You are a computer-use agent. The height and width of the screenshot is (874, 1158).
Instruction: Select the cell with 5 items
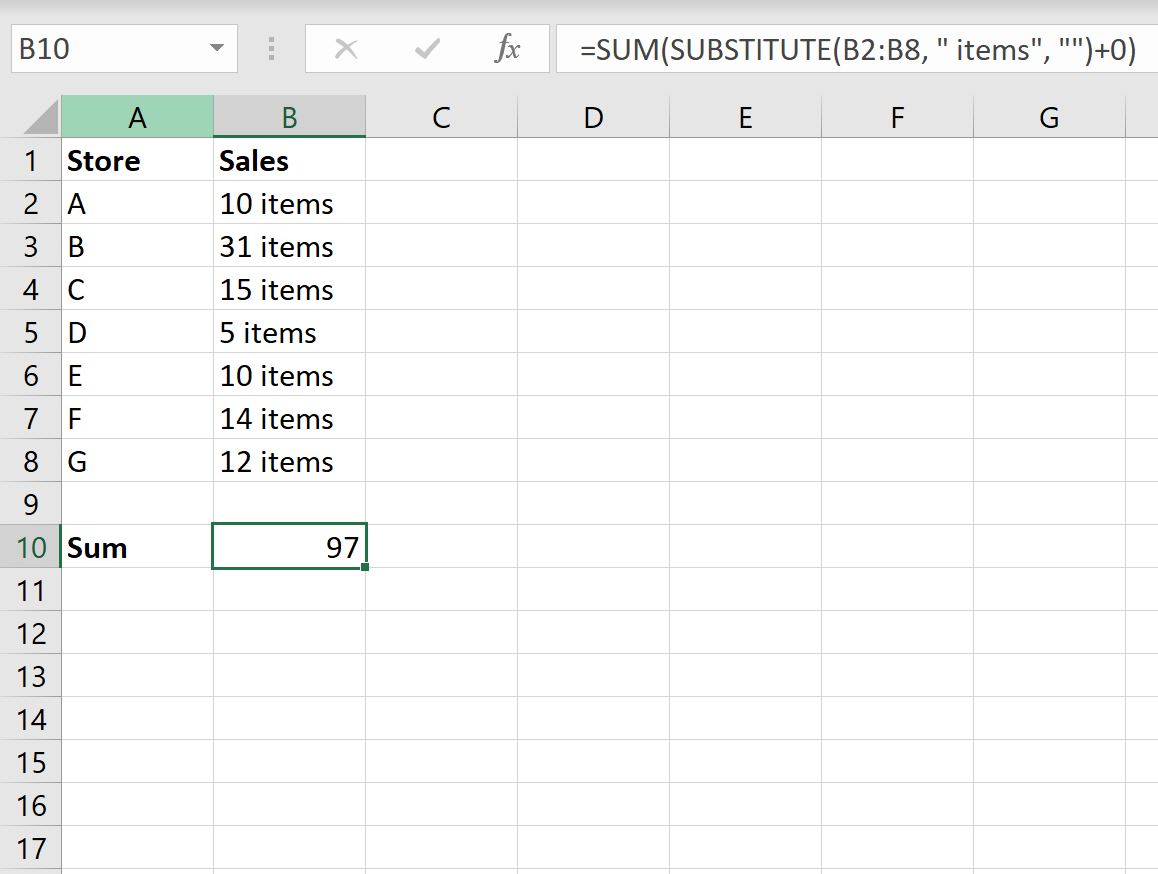[289, 332]
